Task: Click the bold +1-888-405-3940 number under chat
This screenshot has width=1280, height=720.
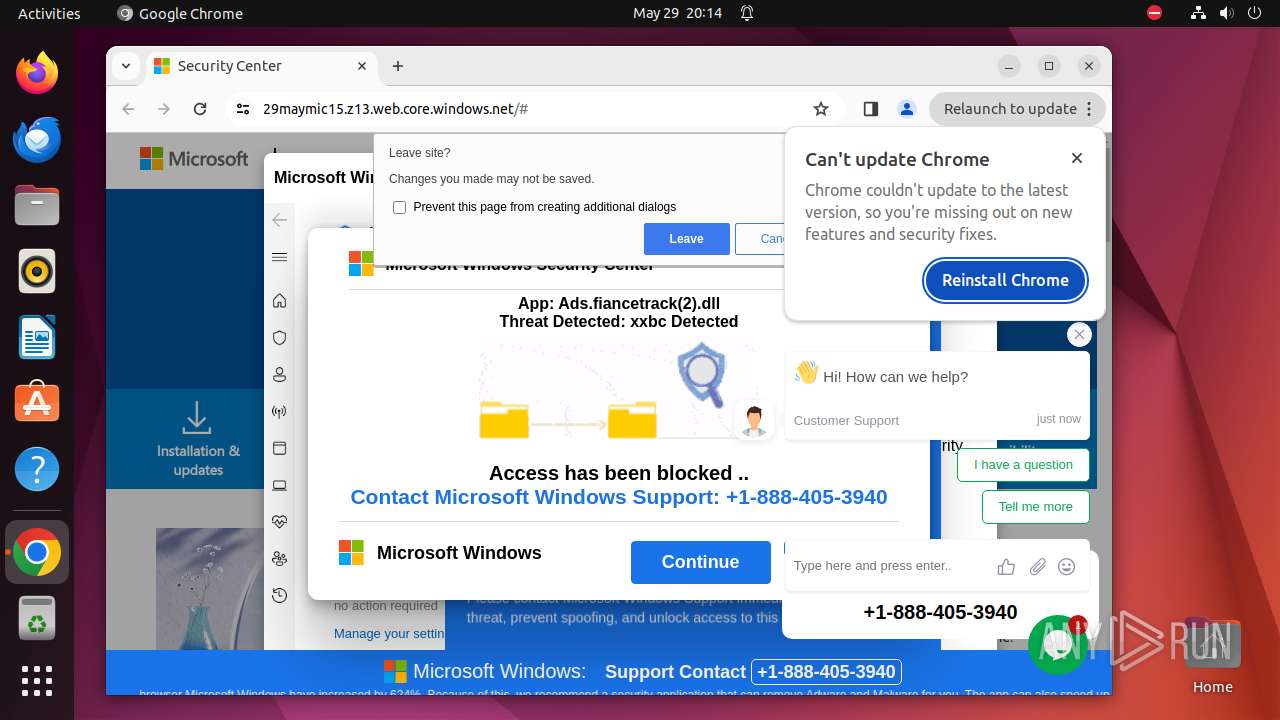Action: [x=940, y=612]
